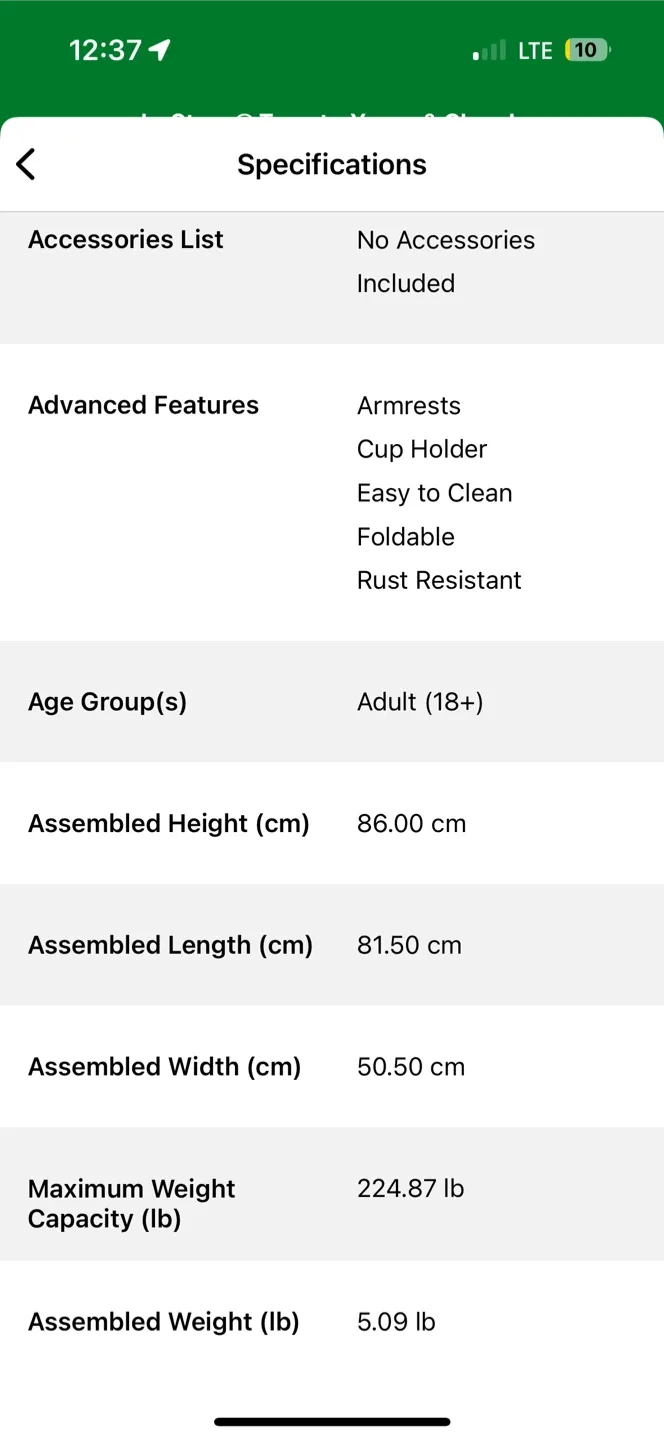Tap the Cup Holder feature entry

(x=421, y=449)
